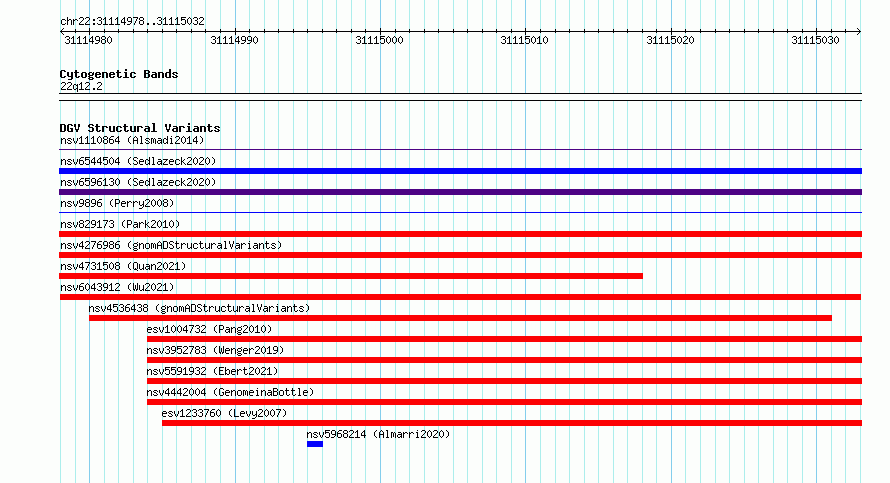
Task: Select the esv1233760 (Levy2007) label
Action: pyautogui.click(x=224, y=413)
